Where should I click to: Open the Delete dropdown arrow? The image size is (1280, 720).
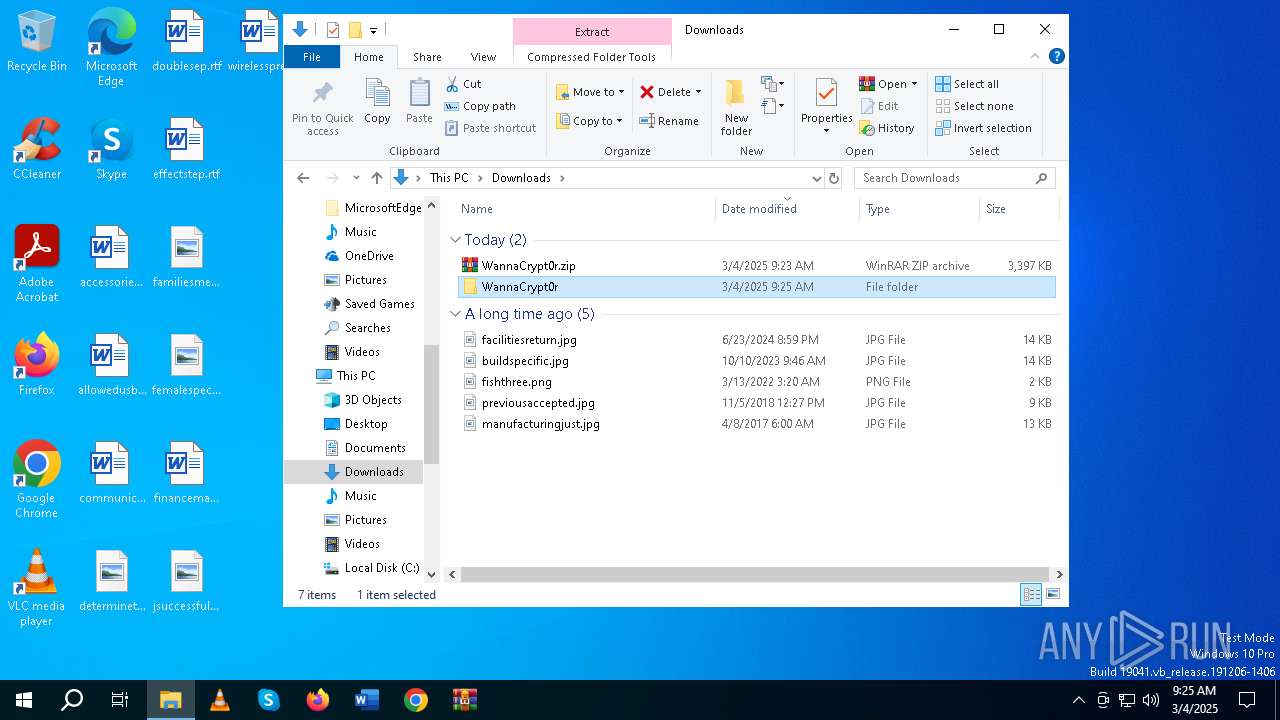[698, 92]
